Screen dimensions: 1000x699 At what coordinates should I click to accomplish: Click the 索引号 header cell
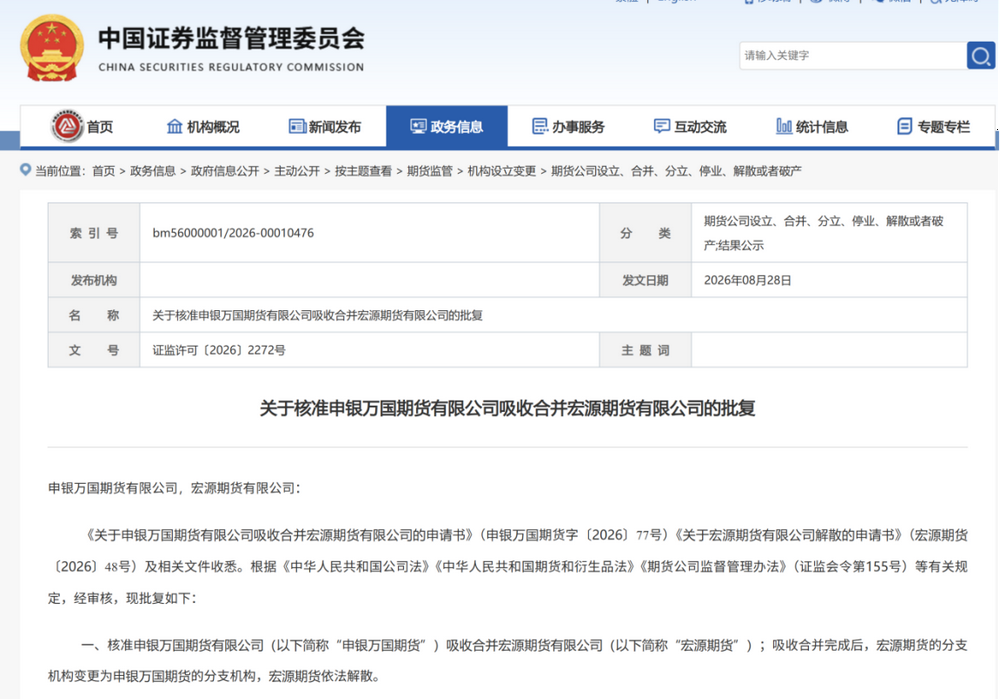tap(94, 233)
